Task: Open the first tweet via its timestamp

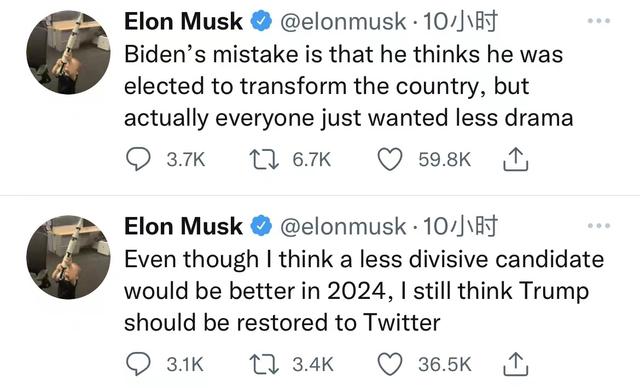Action: point(460,21)
